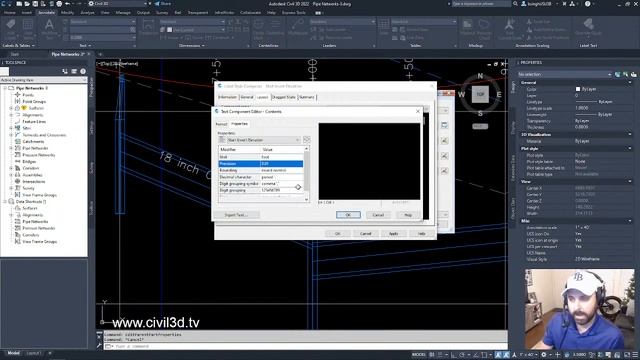Switch to Summary tab in Label Style Composer

(x=307, y=97)
